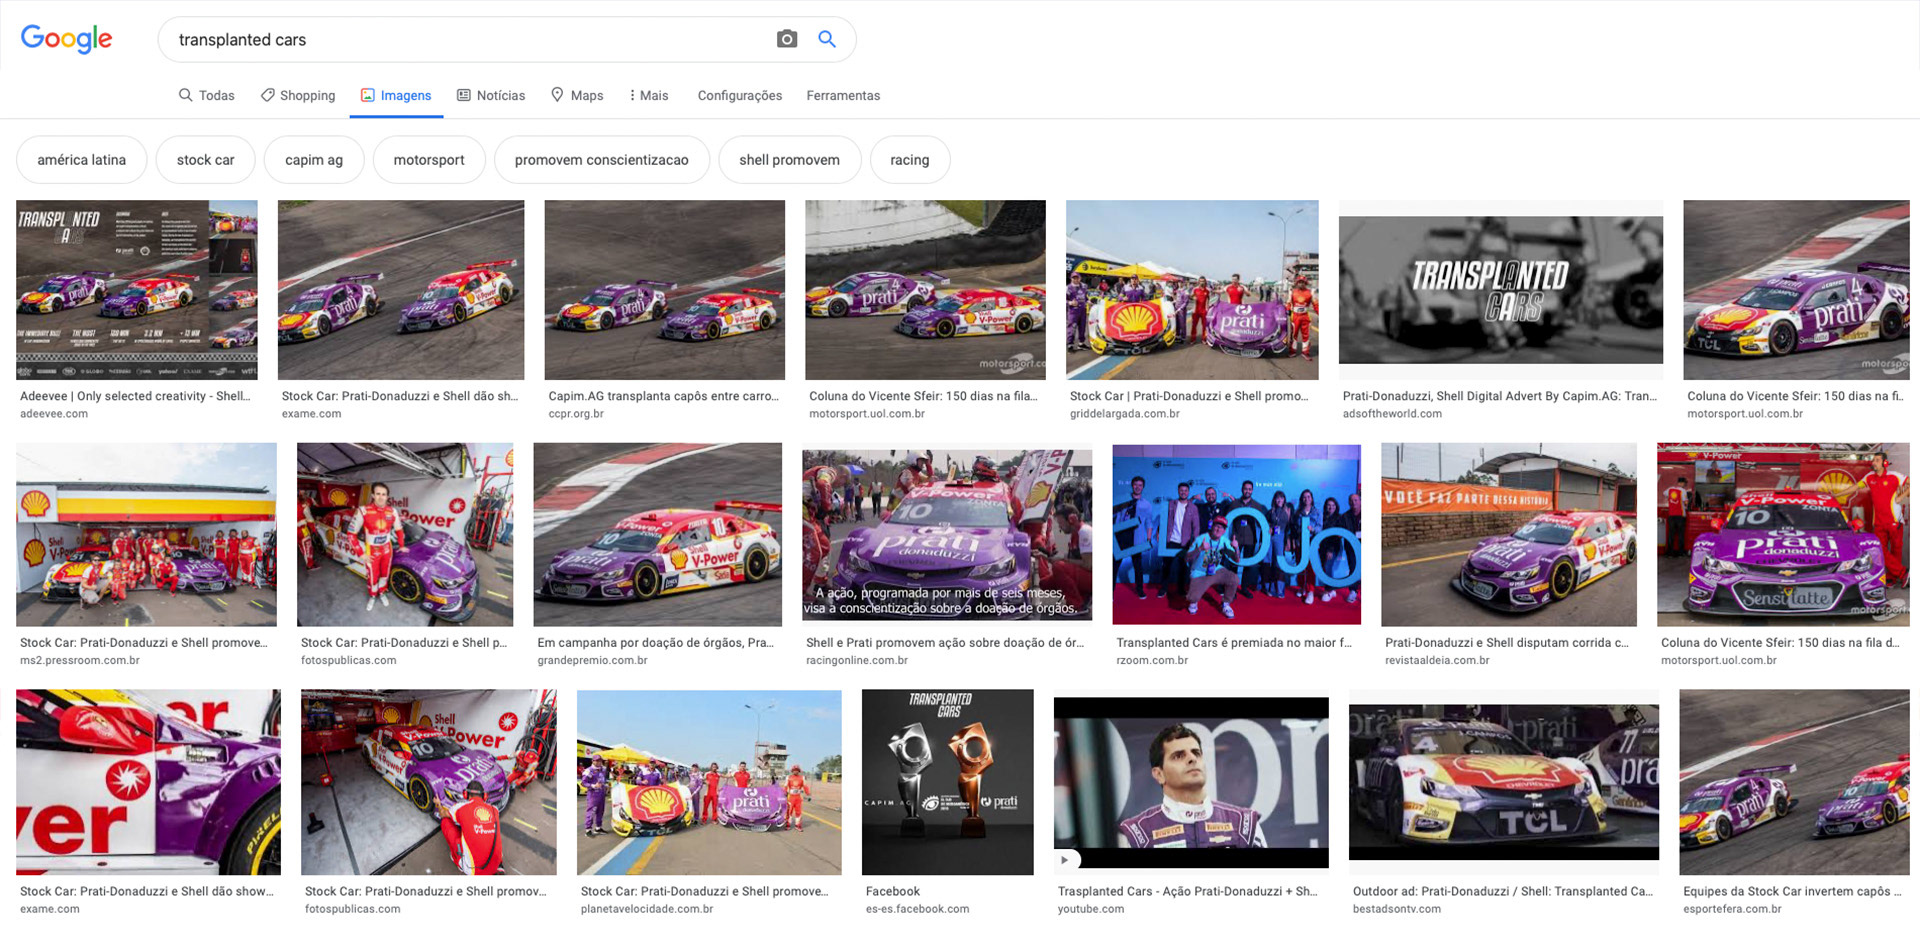Open the ccpr.org.br image thumbnail
The width and height of the screenshot is (1920, 925).
(665, 290)
